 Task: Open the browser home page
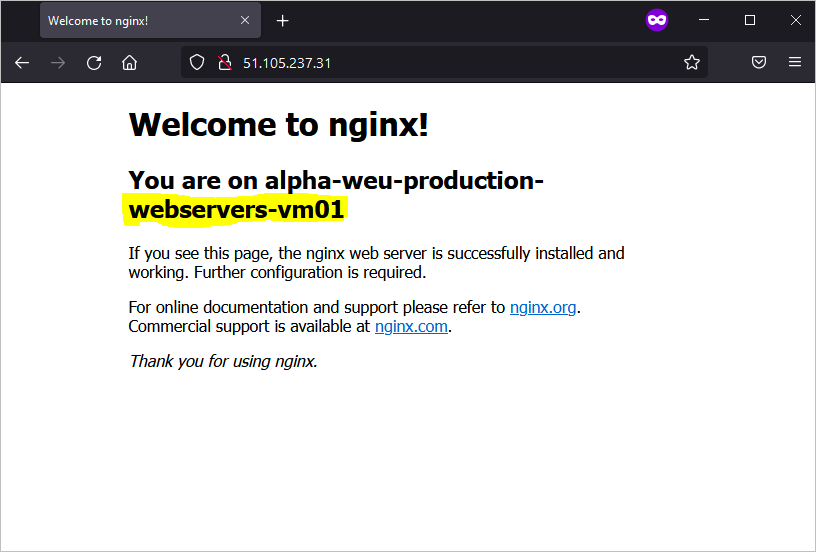[x=130, y=63]
